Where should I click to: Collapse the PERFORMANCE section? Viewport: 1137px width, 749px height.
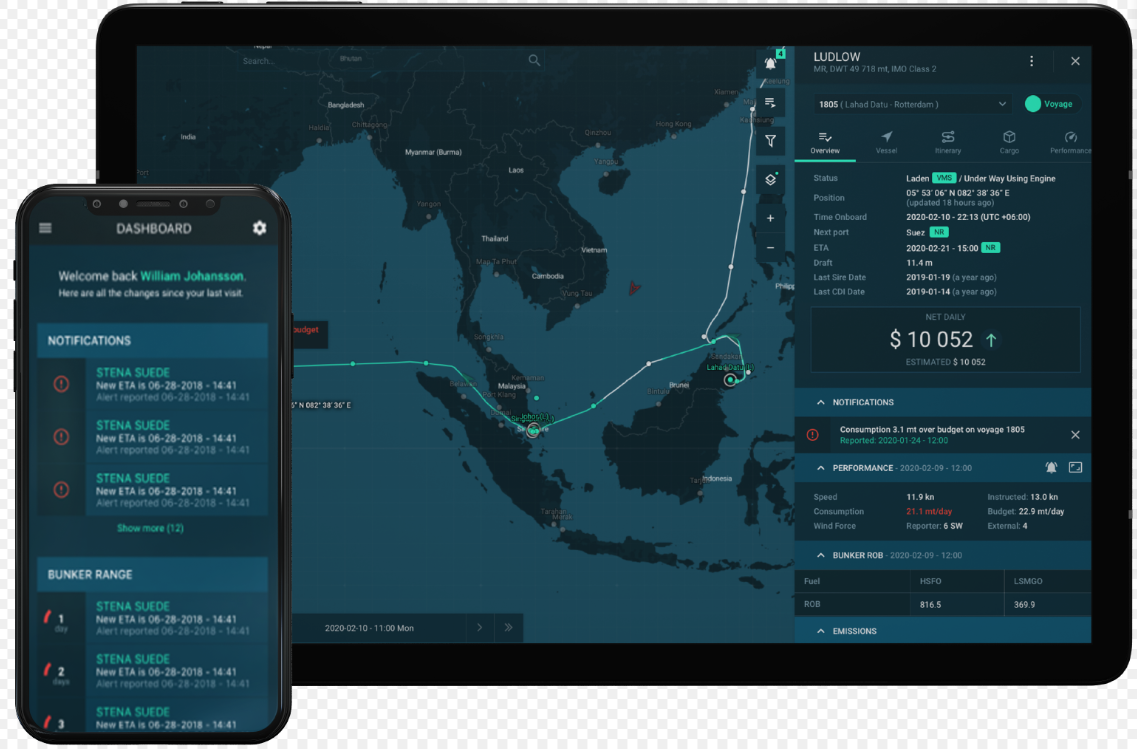(820, 468)
